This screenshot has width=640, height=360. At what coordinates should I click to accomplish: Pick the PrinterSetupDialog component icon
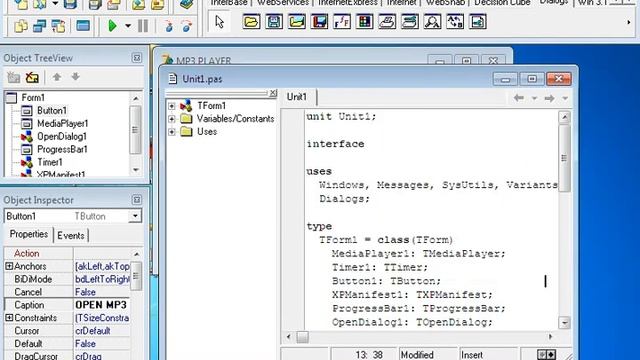[x=409, y=22]
